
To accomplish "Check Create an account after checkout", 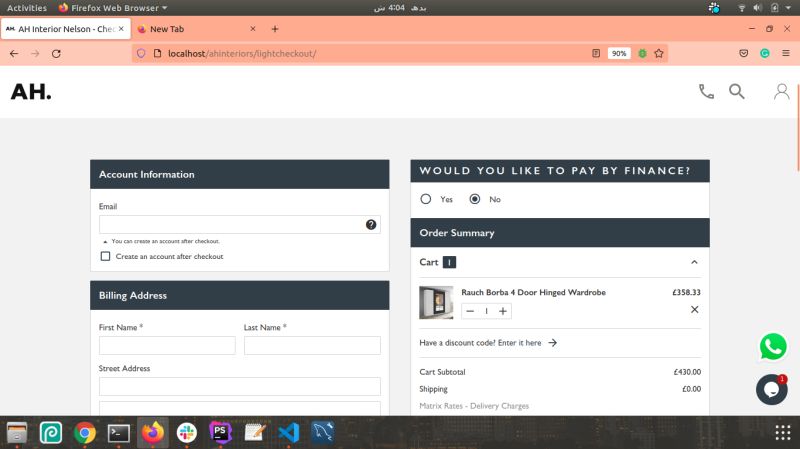I will [105, 256].
